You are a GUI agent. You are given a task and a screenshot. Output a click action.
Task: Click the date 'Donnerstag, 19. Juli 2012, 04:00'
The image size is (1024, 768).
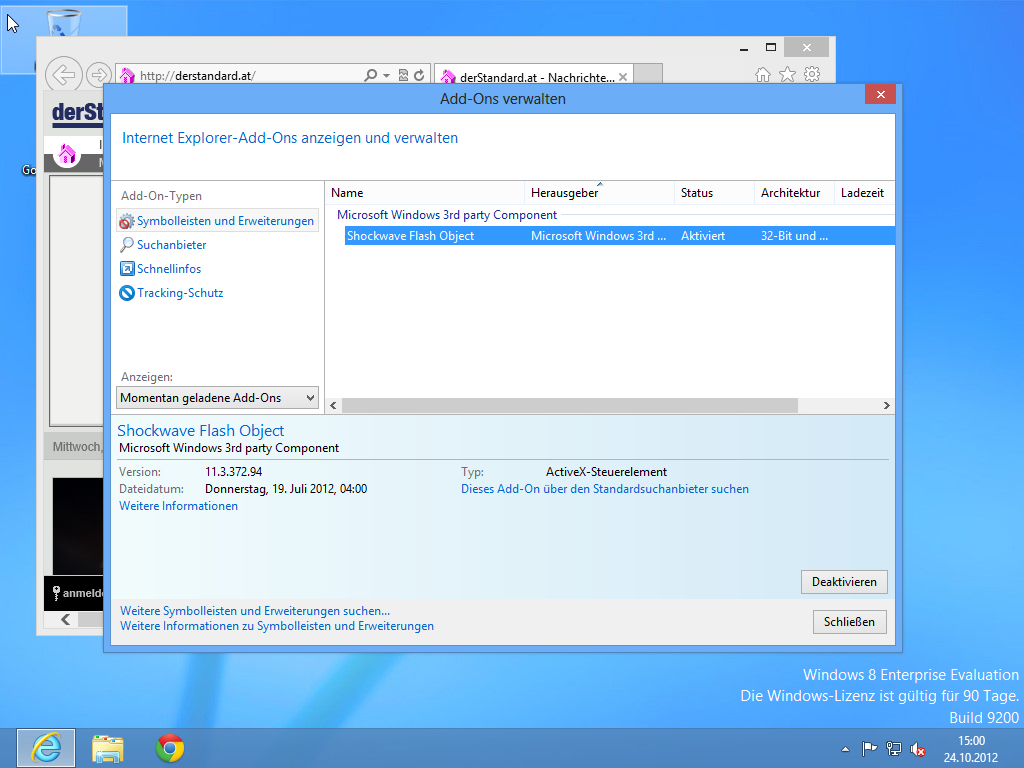pos(286,488)
